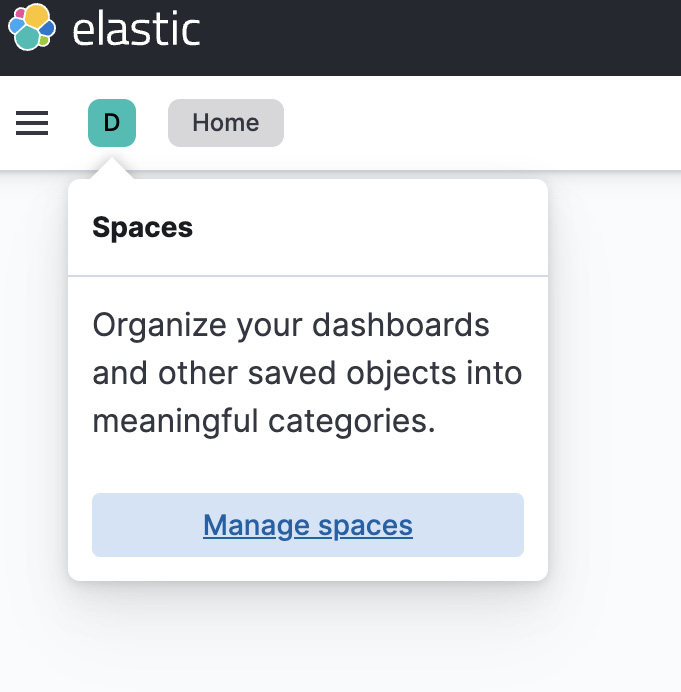Toggle the Spaces selector popover closed

click(x=112, y=123)
